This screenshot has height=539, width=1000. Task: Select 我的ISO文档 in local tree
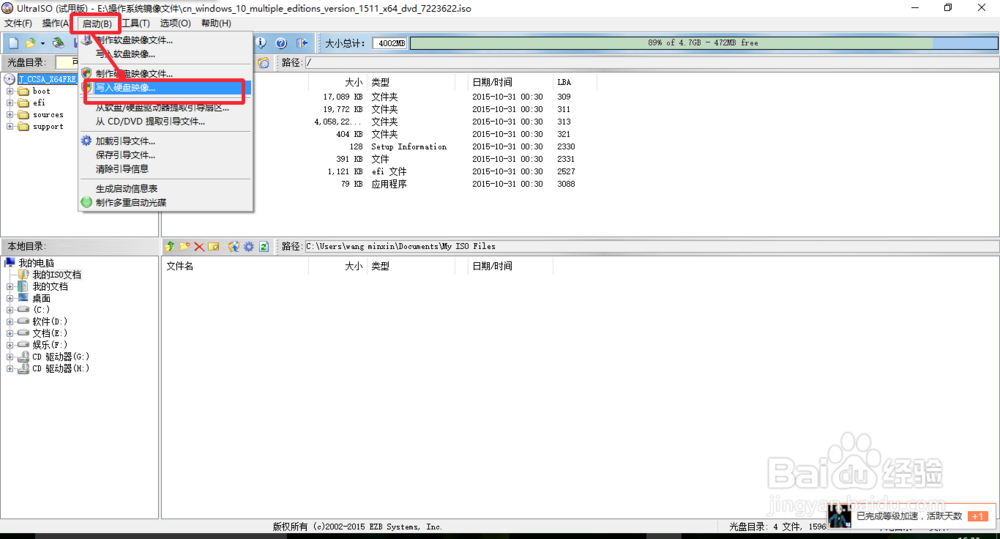pos(57,275)
